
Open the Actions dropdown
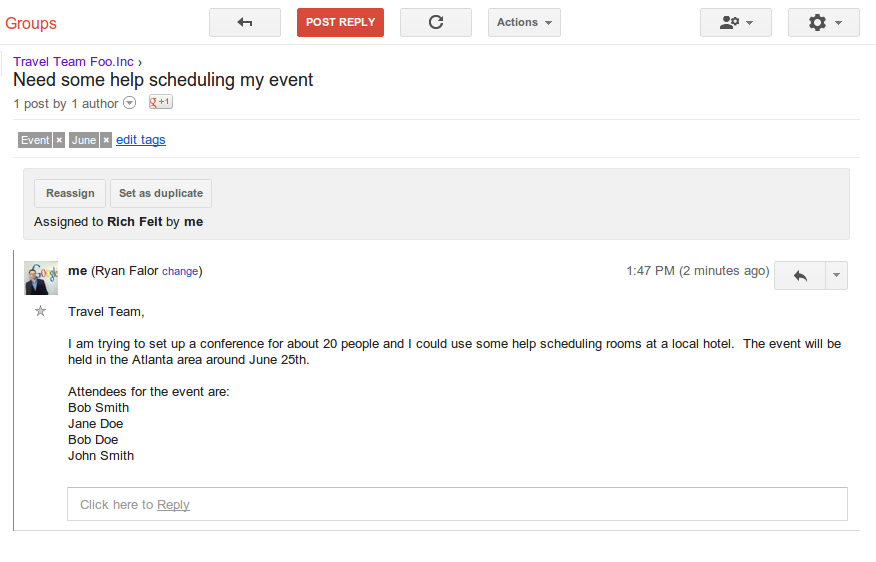(x=524, y=23)
